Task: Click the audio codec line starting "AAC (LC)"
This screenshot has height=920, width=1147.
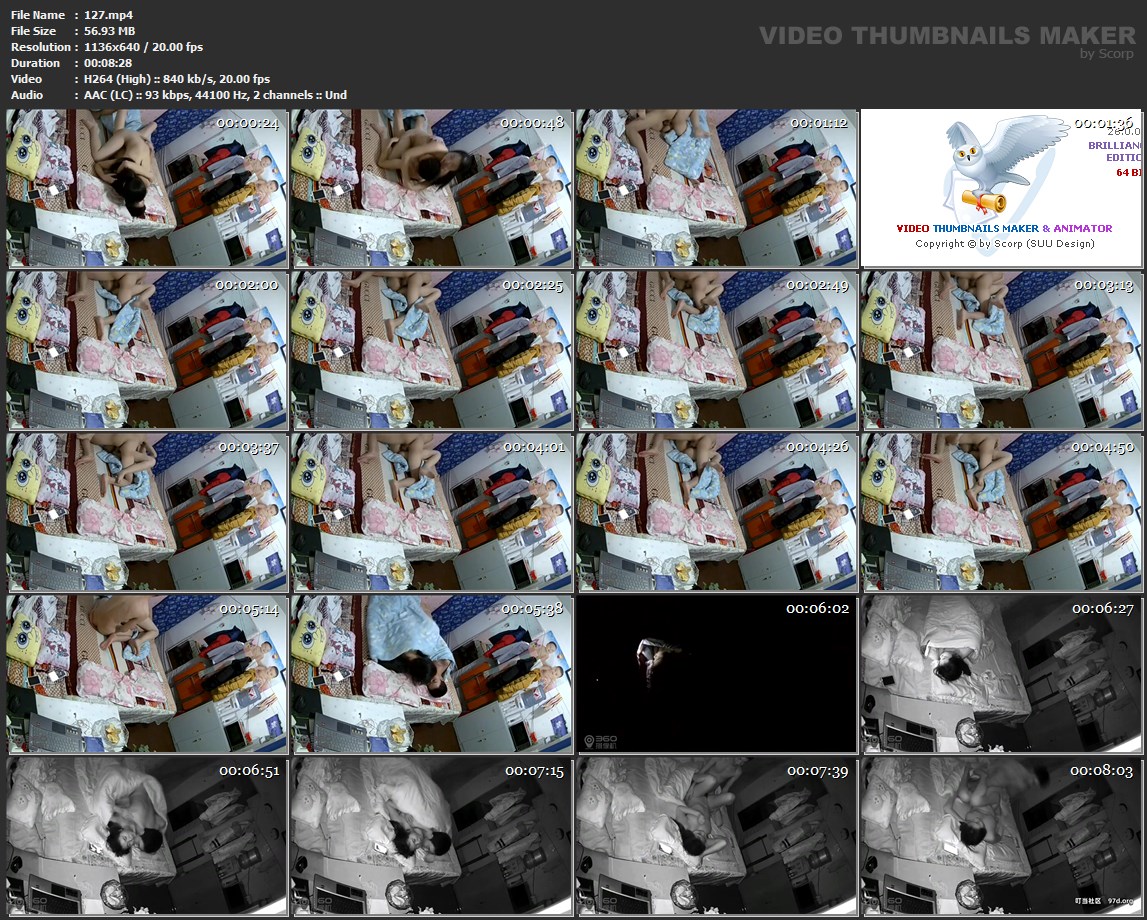Action: point(215,95)
